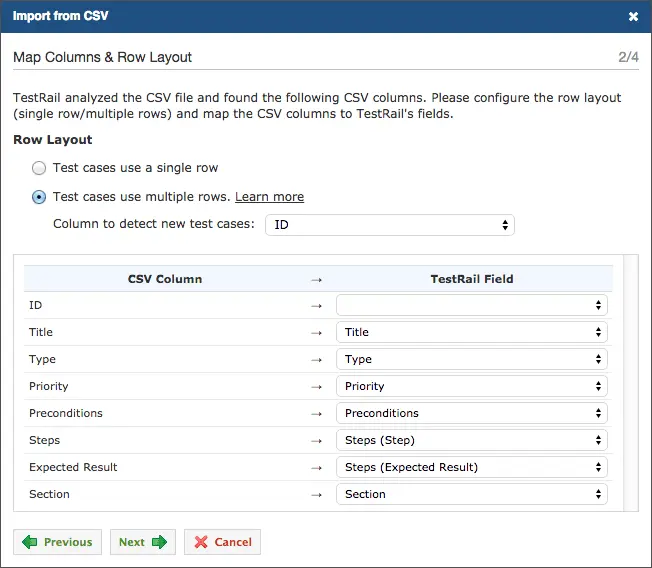
Task: Click the 'Priority' CSV column cell
Action: pos(165,386)
